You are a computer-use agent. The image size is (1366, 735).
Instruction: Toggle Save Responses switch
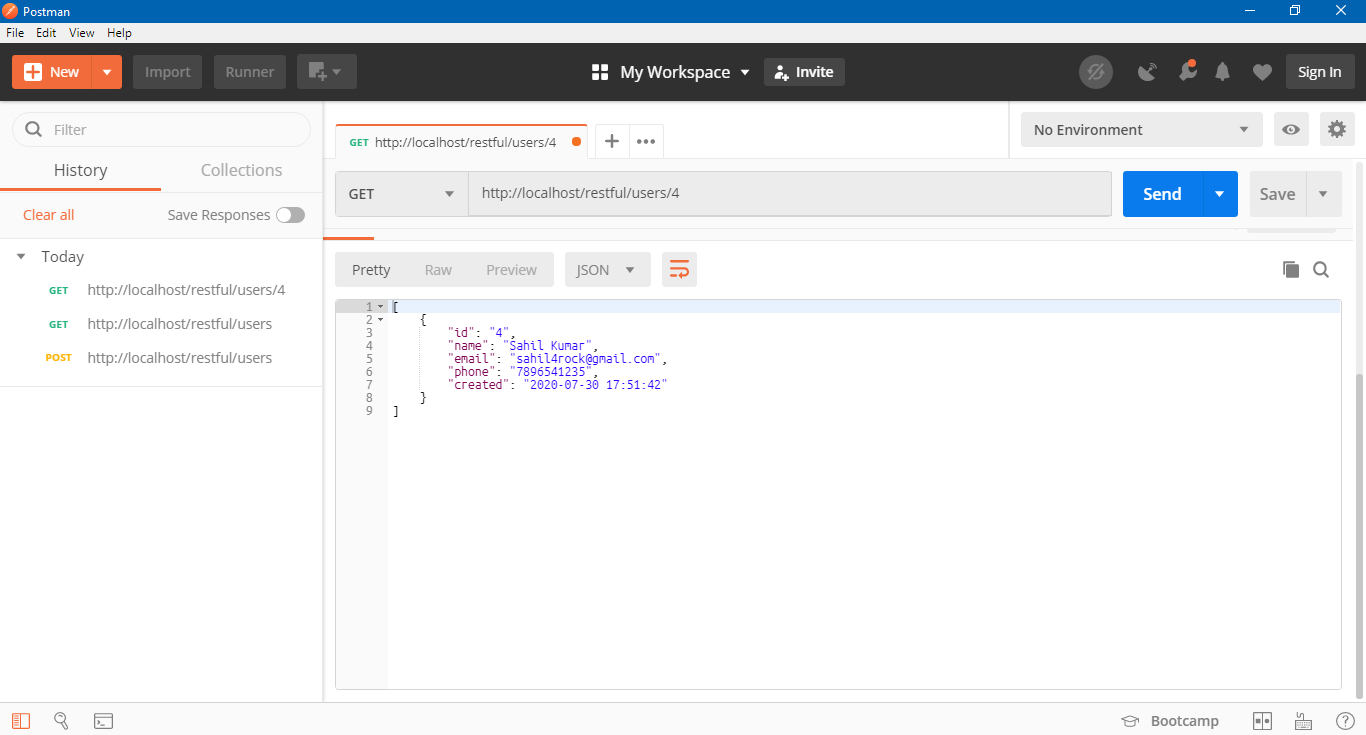290,214
